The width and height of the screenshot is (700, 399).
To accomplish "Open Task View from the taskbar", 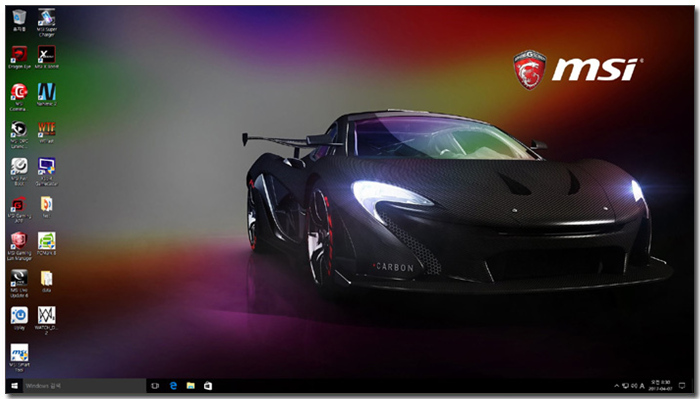I will 155,386.
